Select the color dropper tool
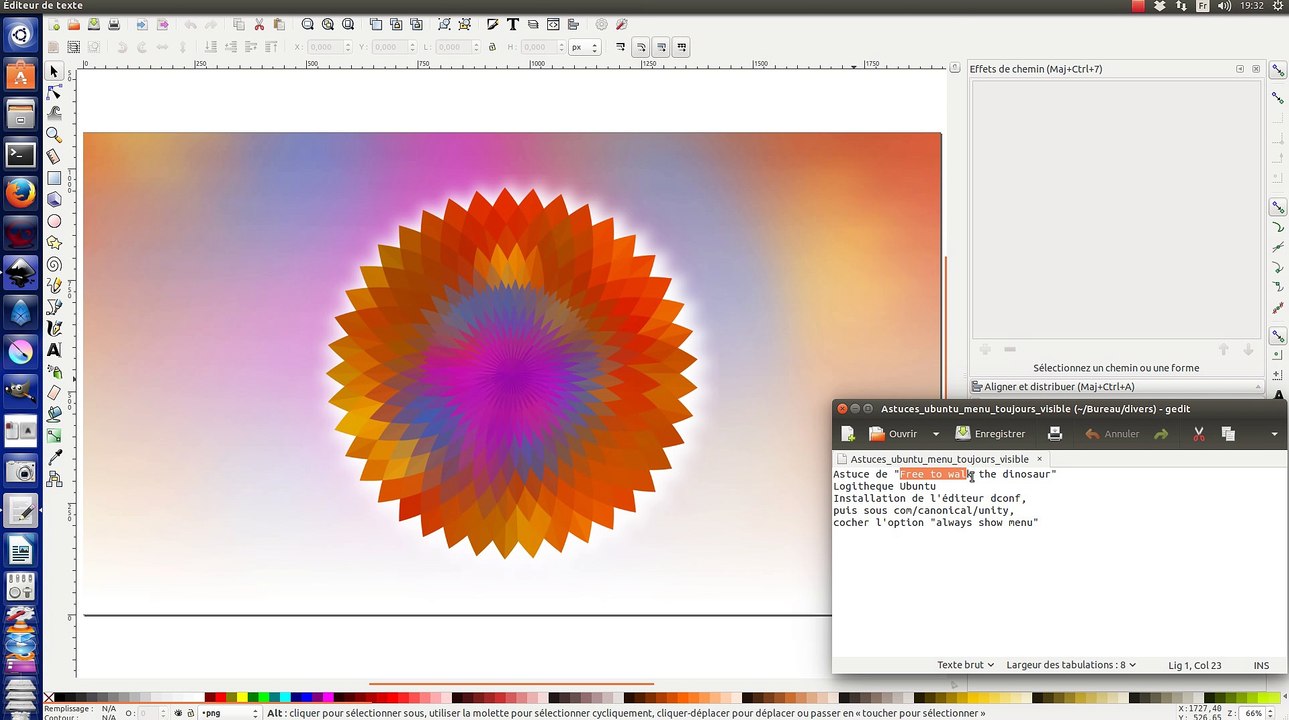 coord(54,457)
